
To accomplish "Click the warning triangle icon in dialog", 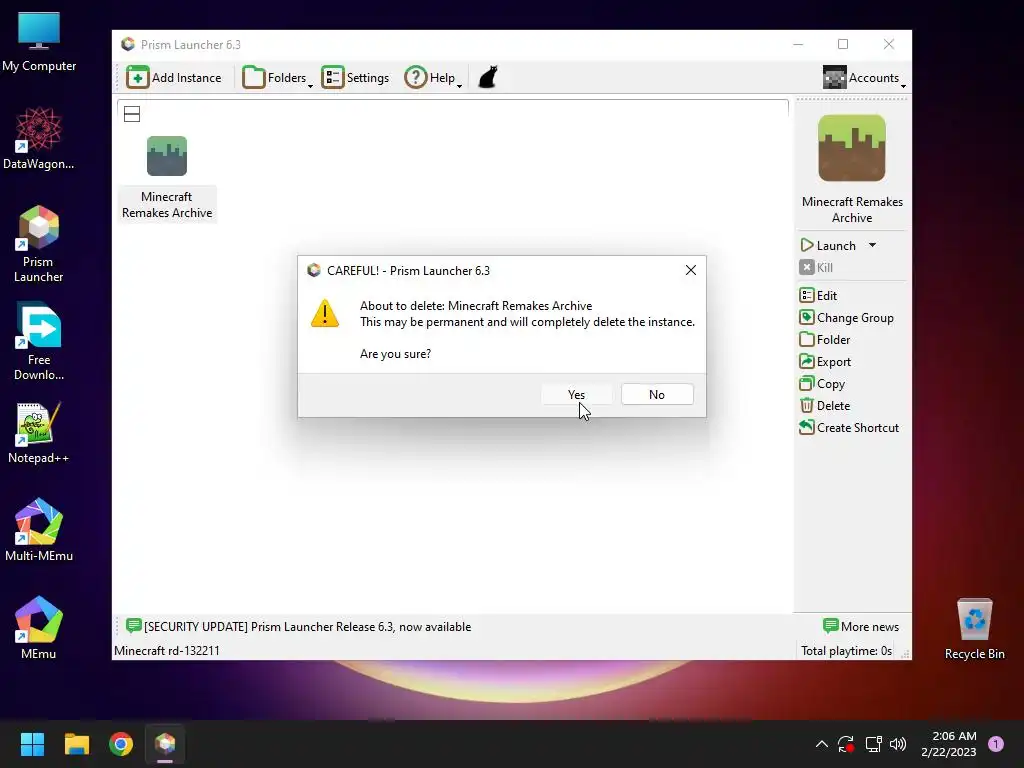I will 325,313.
